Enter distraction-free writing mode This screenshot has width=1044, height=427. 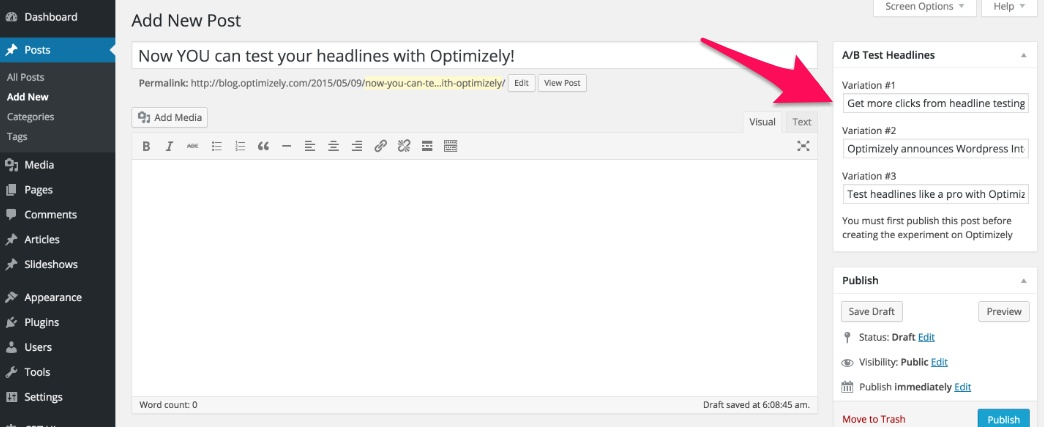coord(803,147)
